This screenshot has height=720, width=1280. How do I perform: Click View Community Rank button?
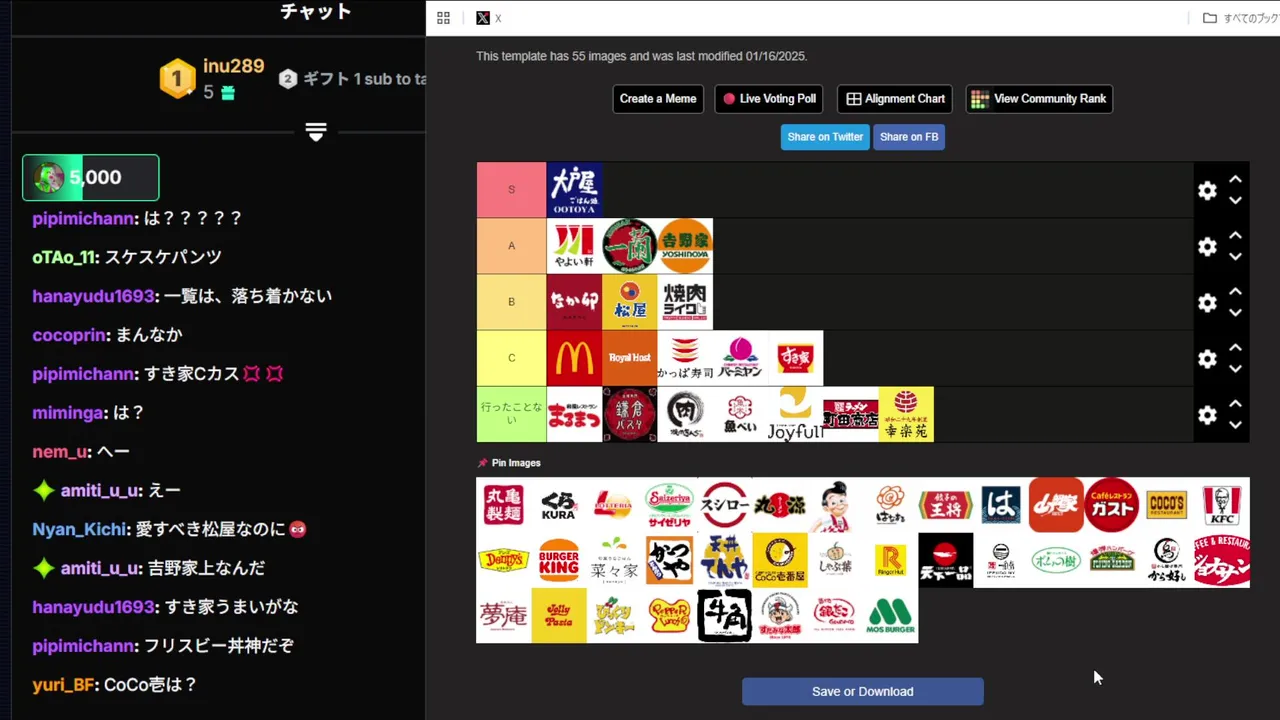(1039, 99)
